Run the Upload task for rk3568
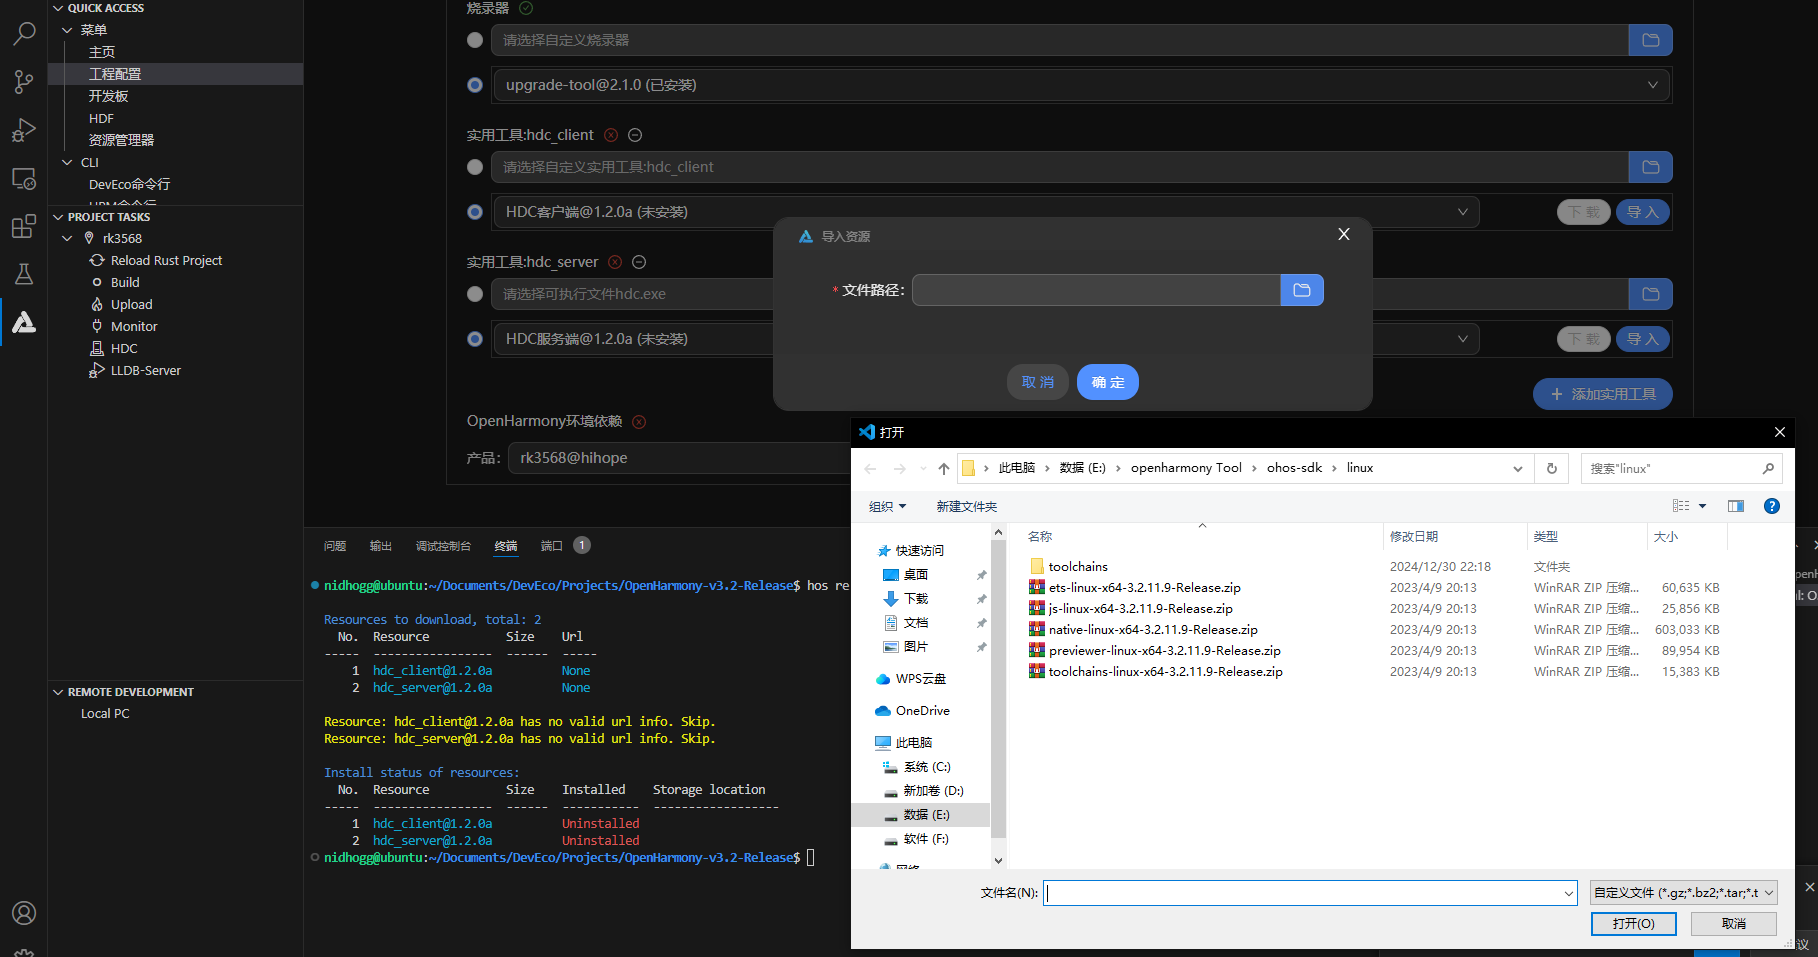Image resolution: width=1818 pixels, height=957 pixels. [131, 305]
